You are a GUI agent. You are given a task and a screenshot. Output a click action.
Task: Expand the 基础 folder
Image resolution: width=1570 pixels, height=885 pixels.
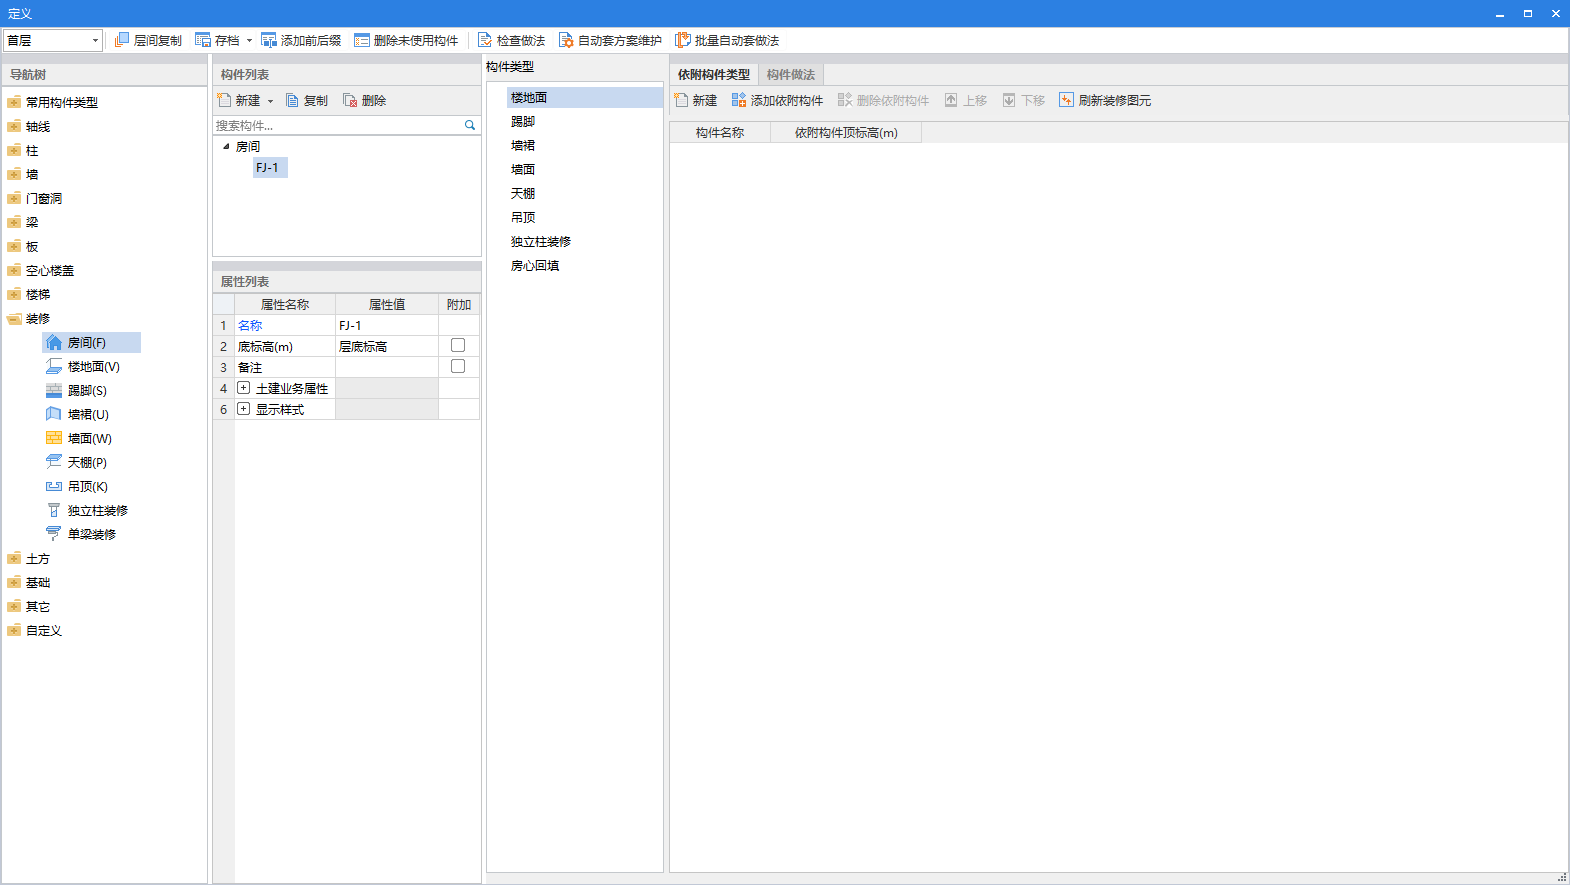(14, 583)
